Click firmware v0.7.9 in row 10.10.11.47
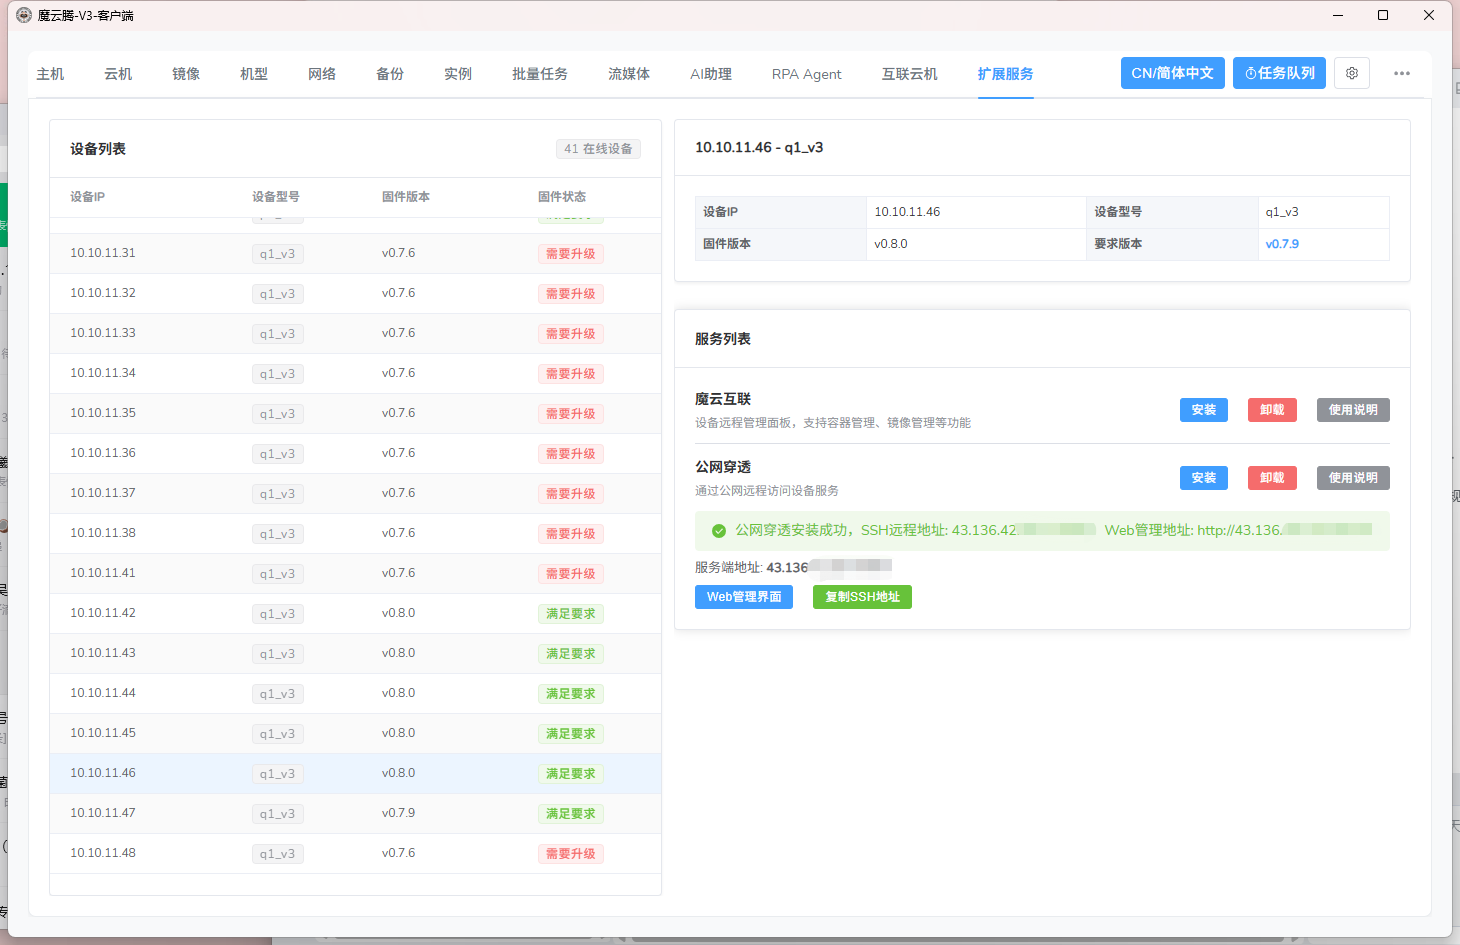This screenshot has width=1460, height=945. coord(398,813)
